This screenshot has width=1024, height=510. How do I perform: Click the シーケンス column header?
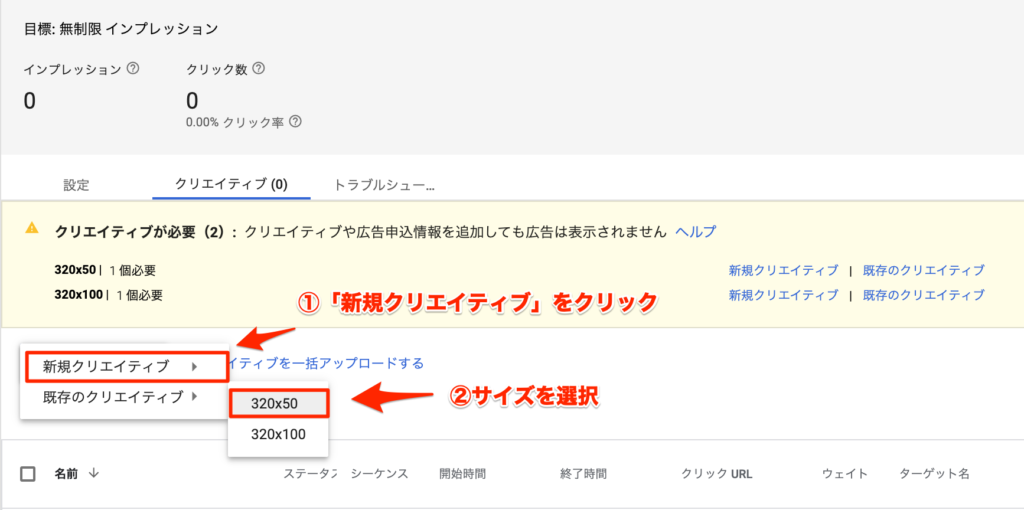(379, 473)
